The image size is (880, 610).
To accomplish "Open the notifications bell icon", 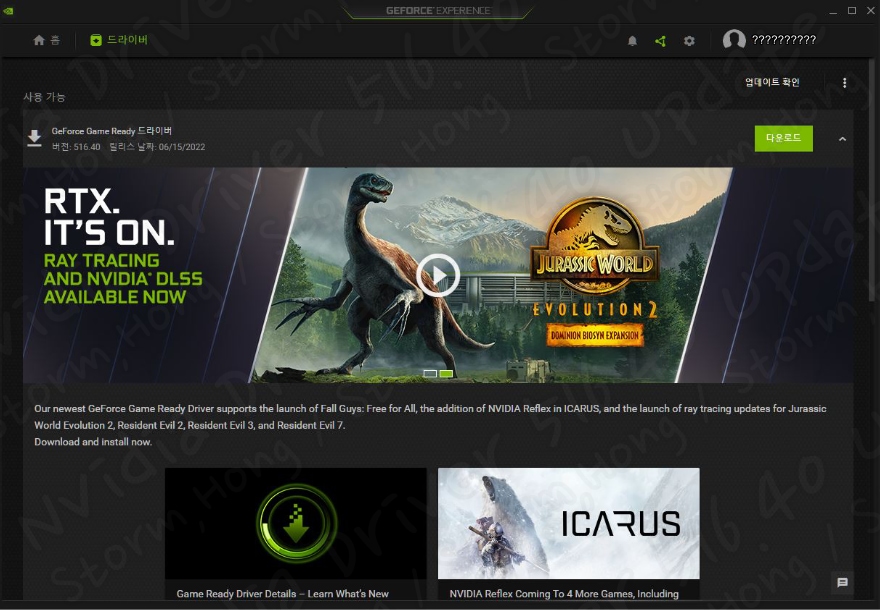I will tap(632, 41).
